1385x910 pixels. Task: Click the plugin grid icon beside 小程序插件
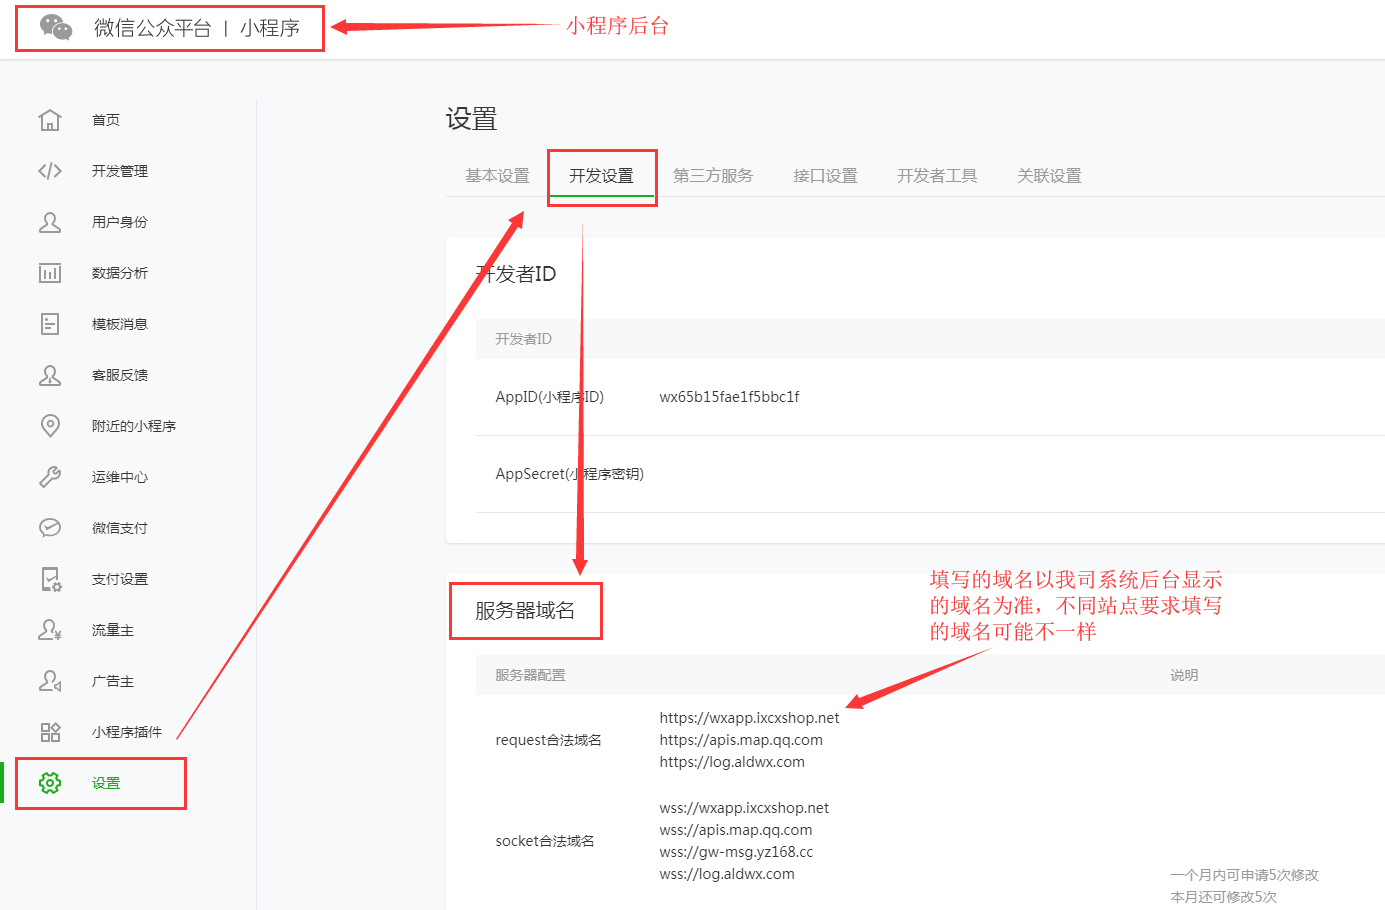(x=50, y=732)
